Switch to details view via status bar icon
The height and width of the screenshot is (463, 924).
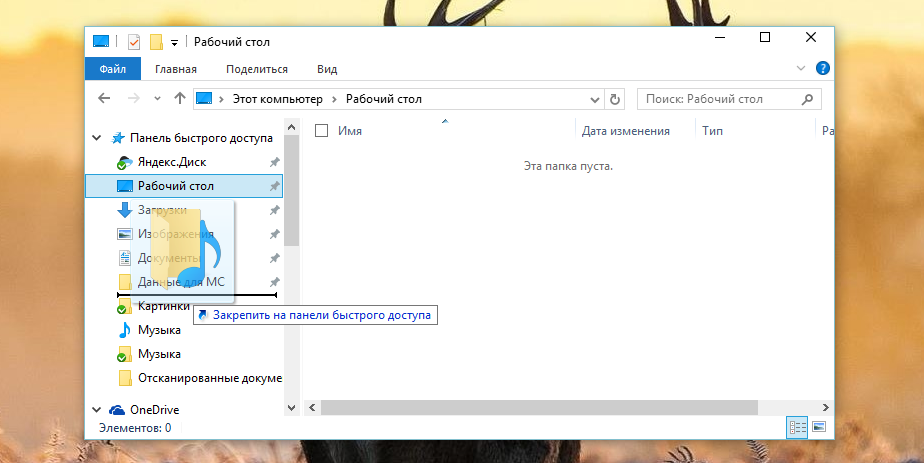(797, 427)
